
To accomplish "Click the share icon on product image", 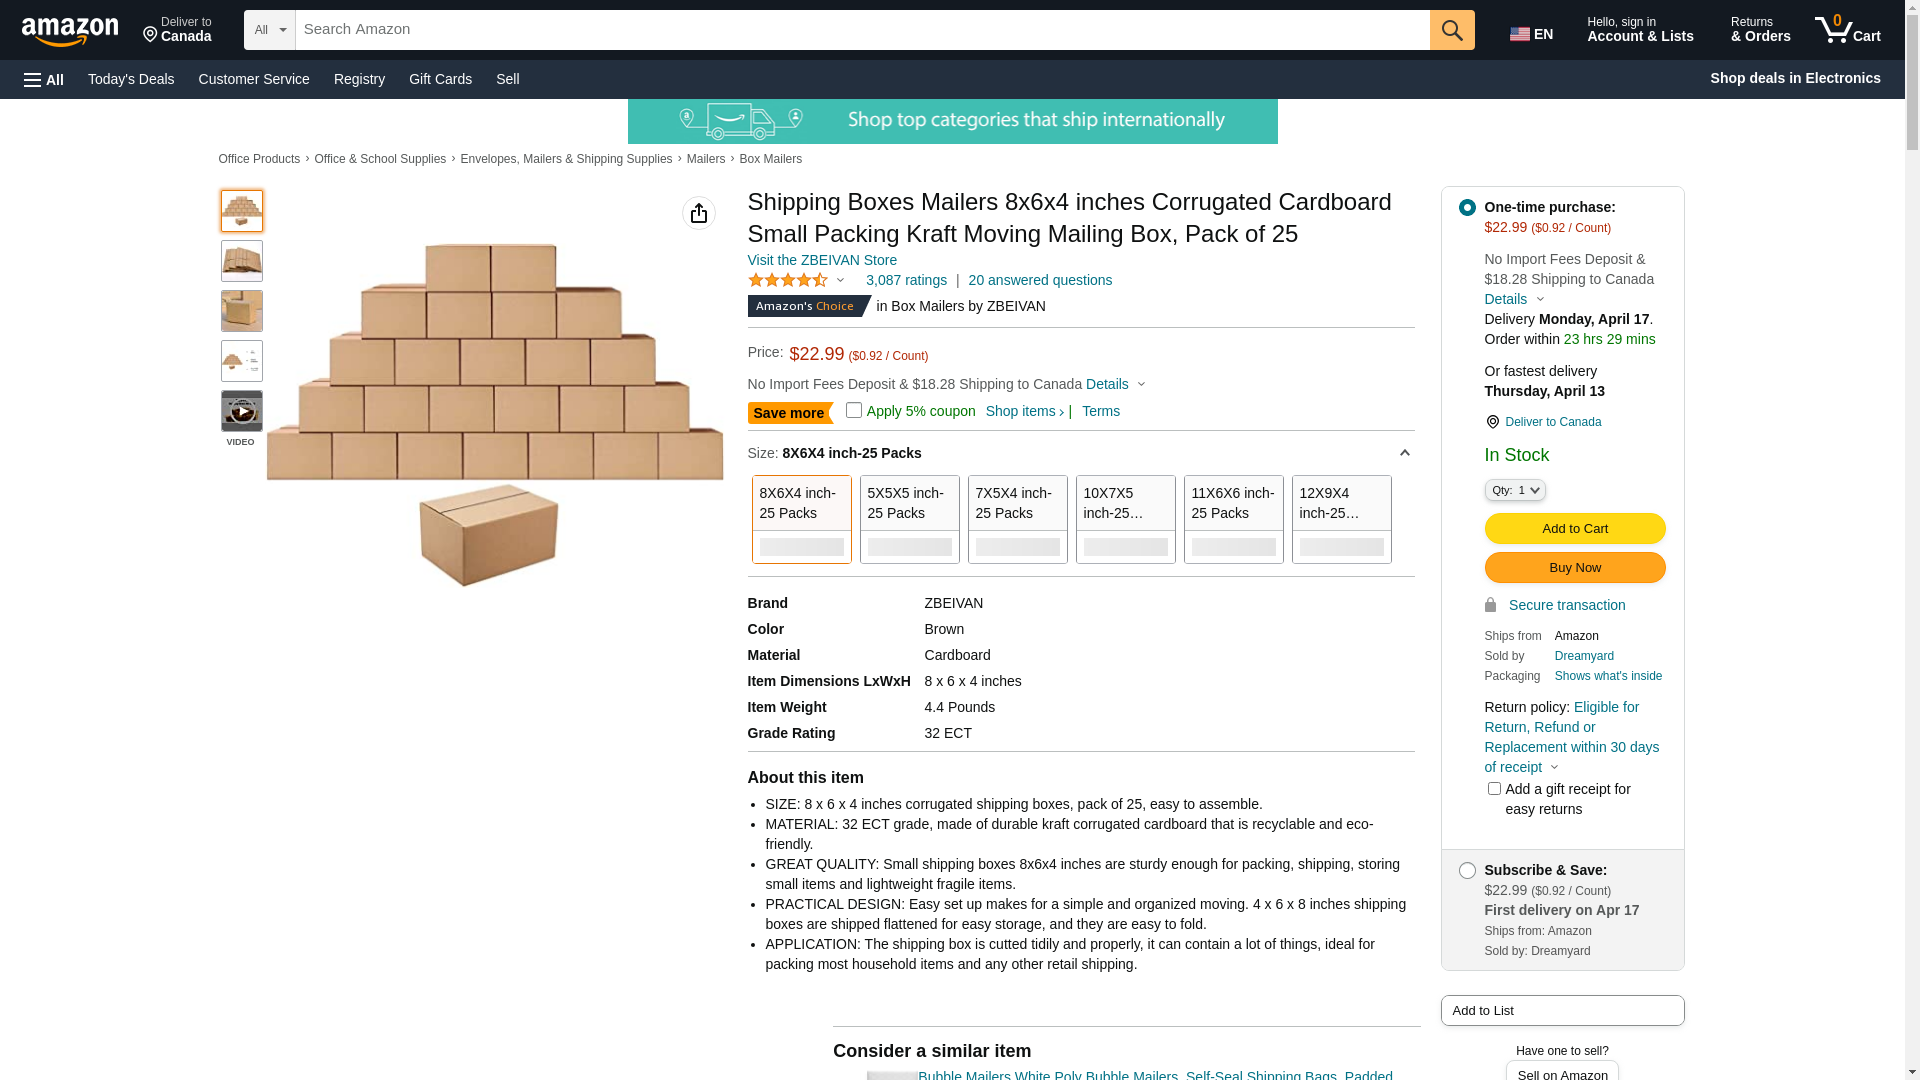I will [x=699, y=213].
